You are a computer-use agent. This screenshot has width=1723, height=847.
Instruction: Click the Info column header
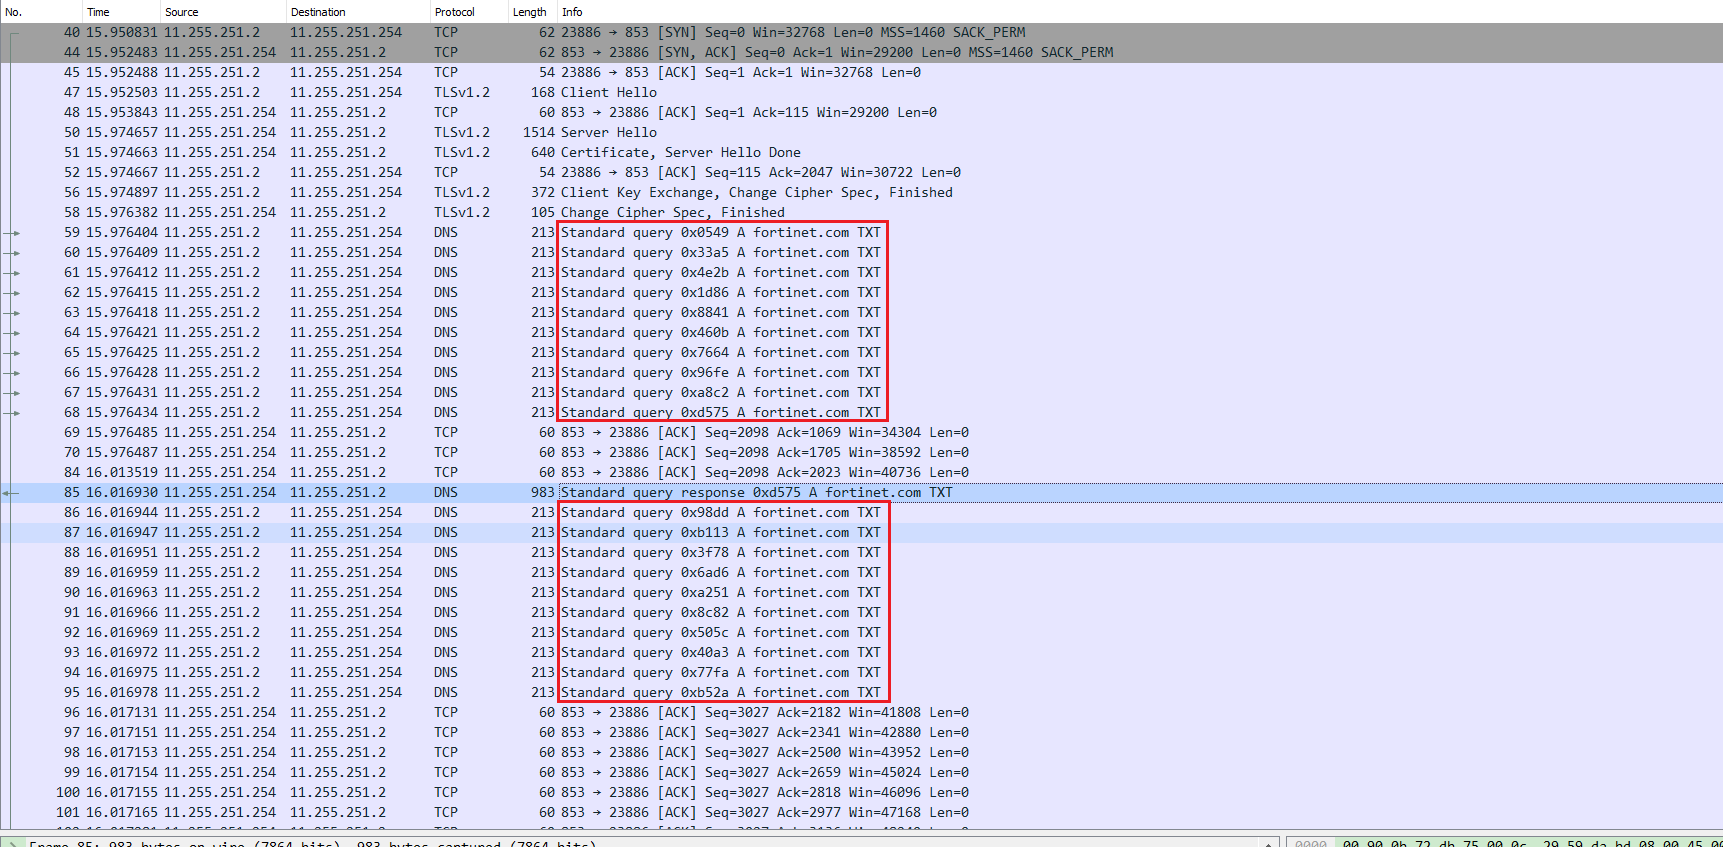[1140, 12]
